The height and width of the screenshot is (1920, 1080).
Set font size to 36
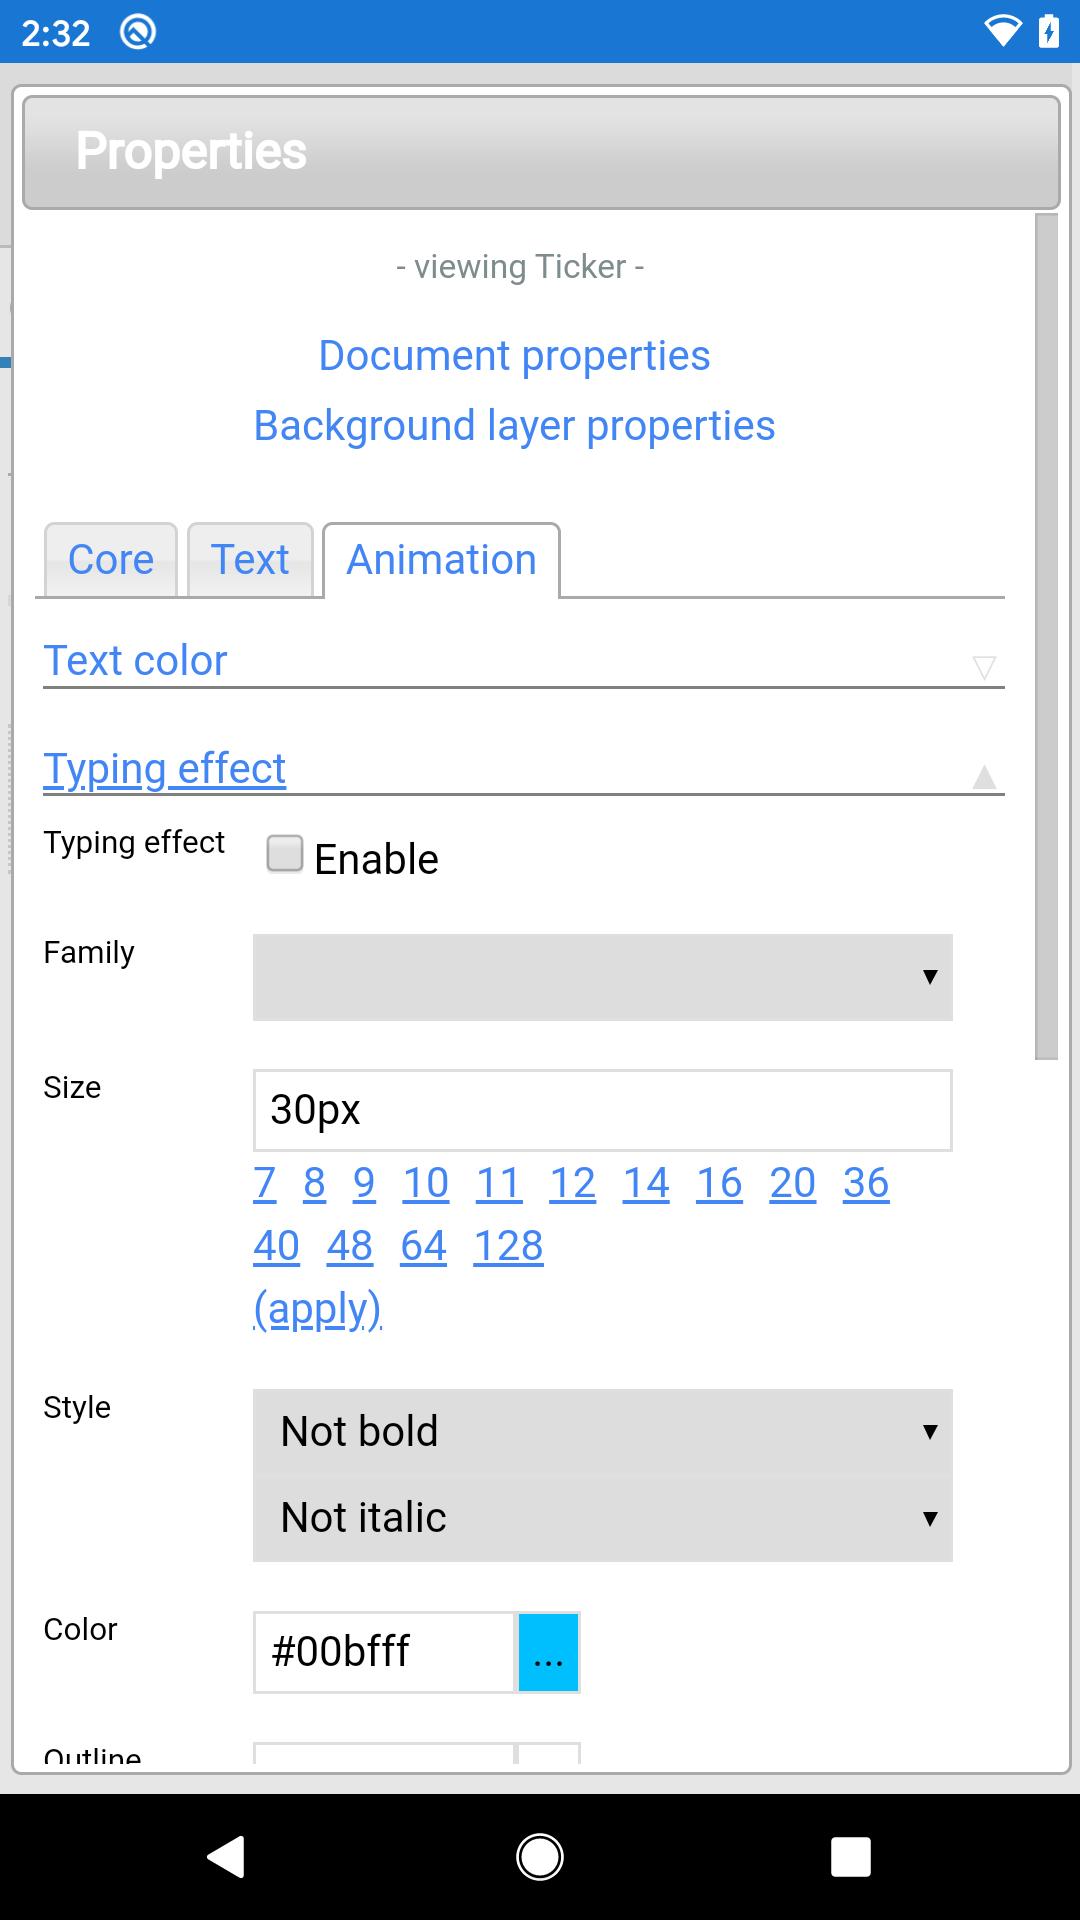(866, 1183)
